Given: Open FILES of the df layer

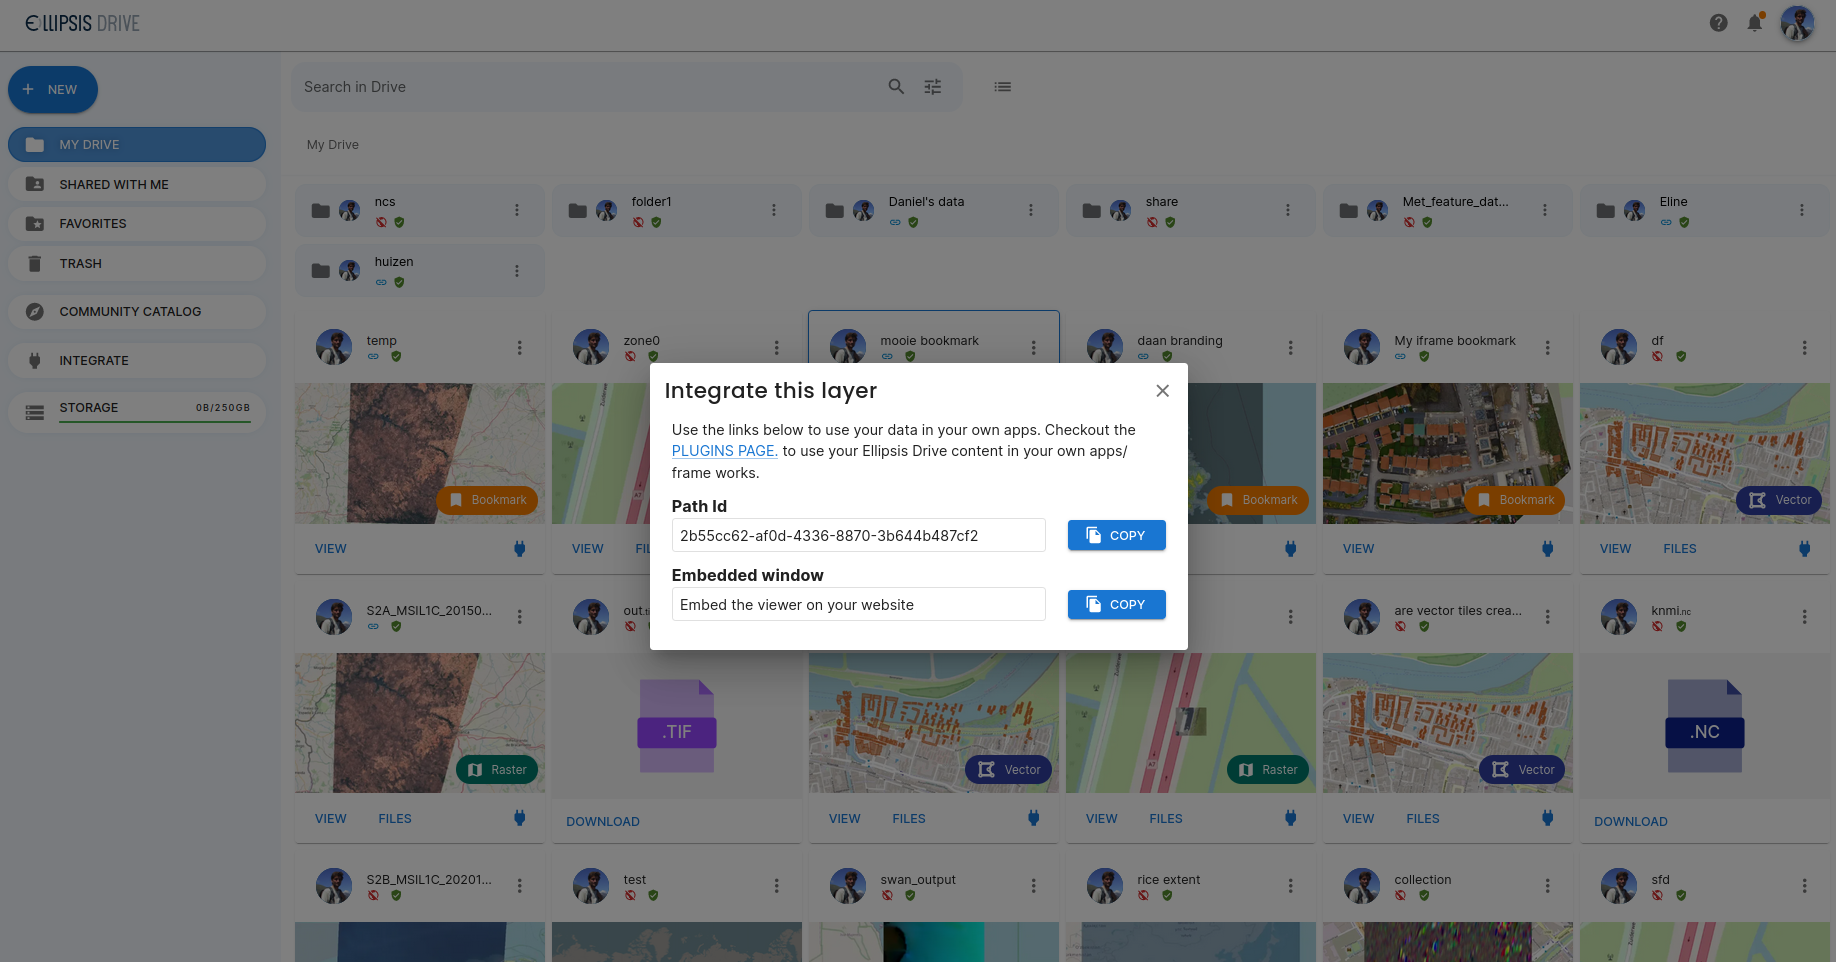Looking at the screenshot, I should 1680,549.
